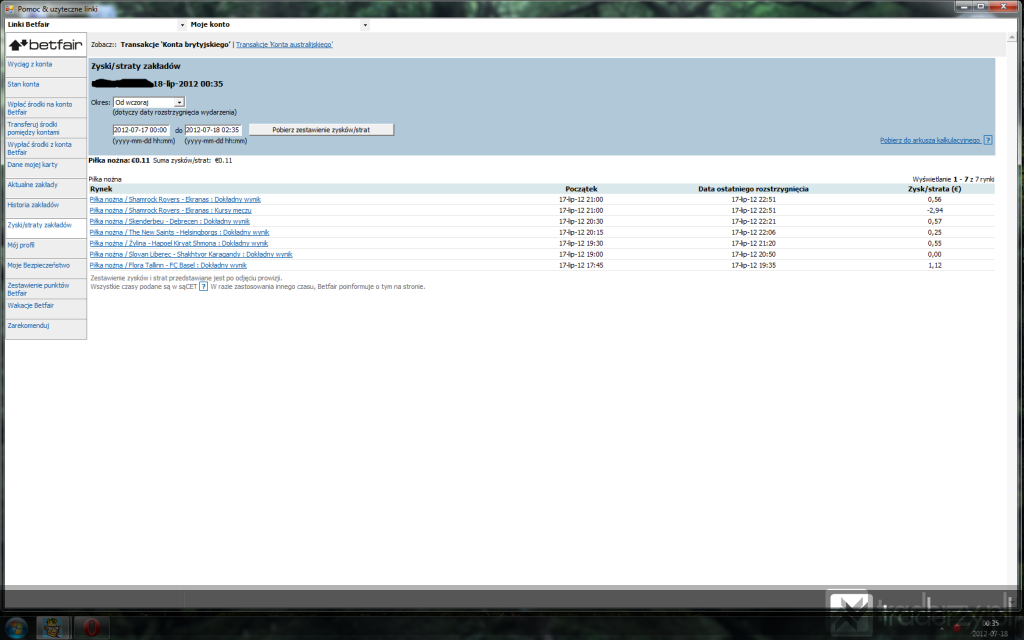1024x640 pixels.
Task: Click the Rynek column header
Action: click(101, 189)
